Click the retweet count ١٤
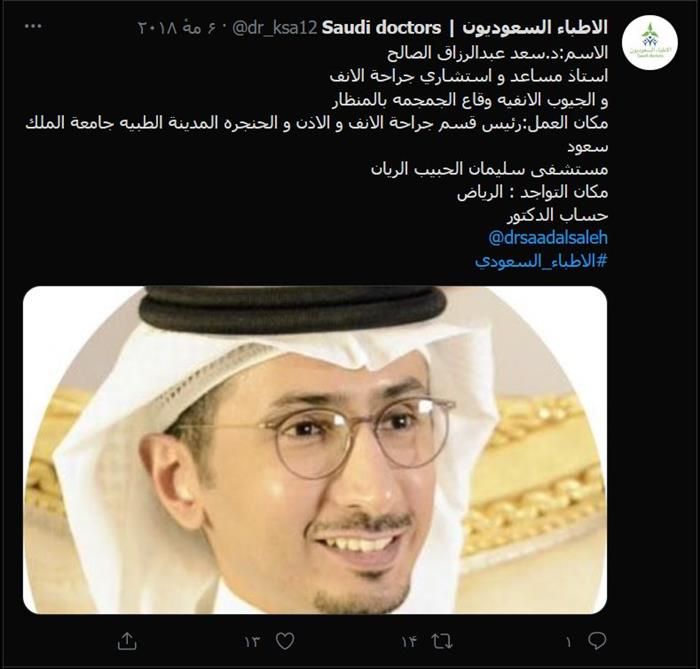This screenshot has width=700, height=669. point(408,642)
